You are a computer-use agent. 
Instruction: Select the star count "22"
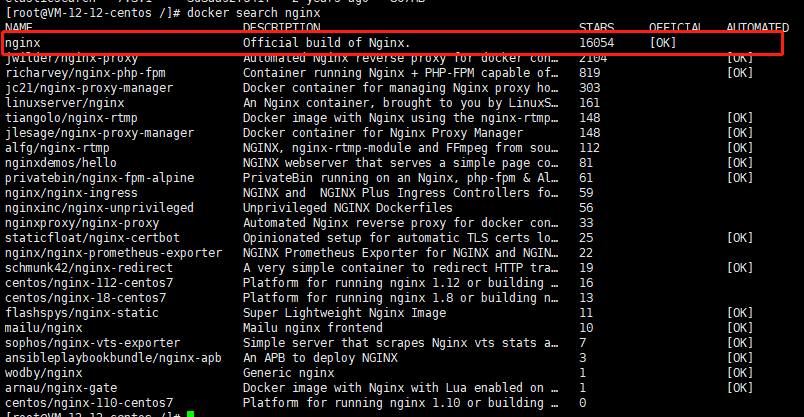tap(586, 253)
